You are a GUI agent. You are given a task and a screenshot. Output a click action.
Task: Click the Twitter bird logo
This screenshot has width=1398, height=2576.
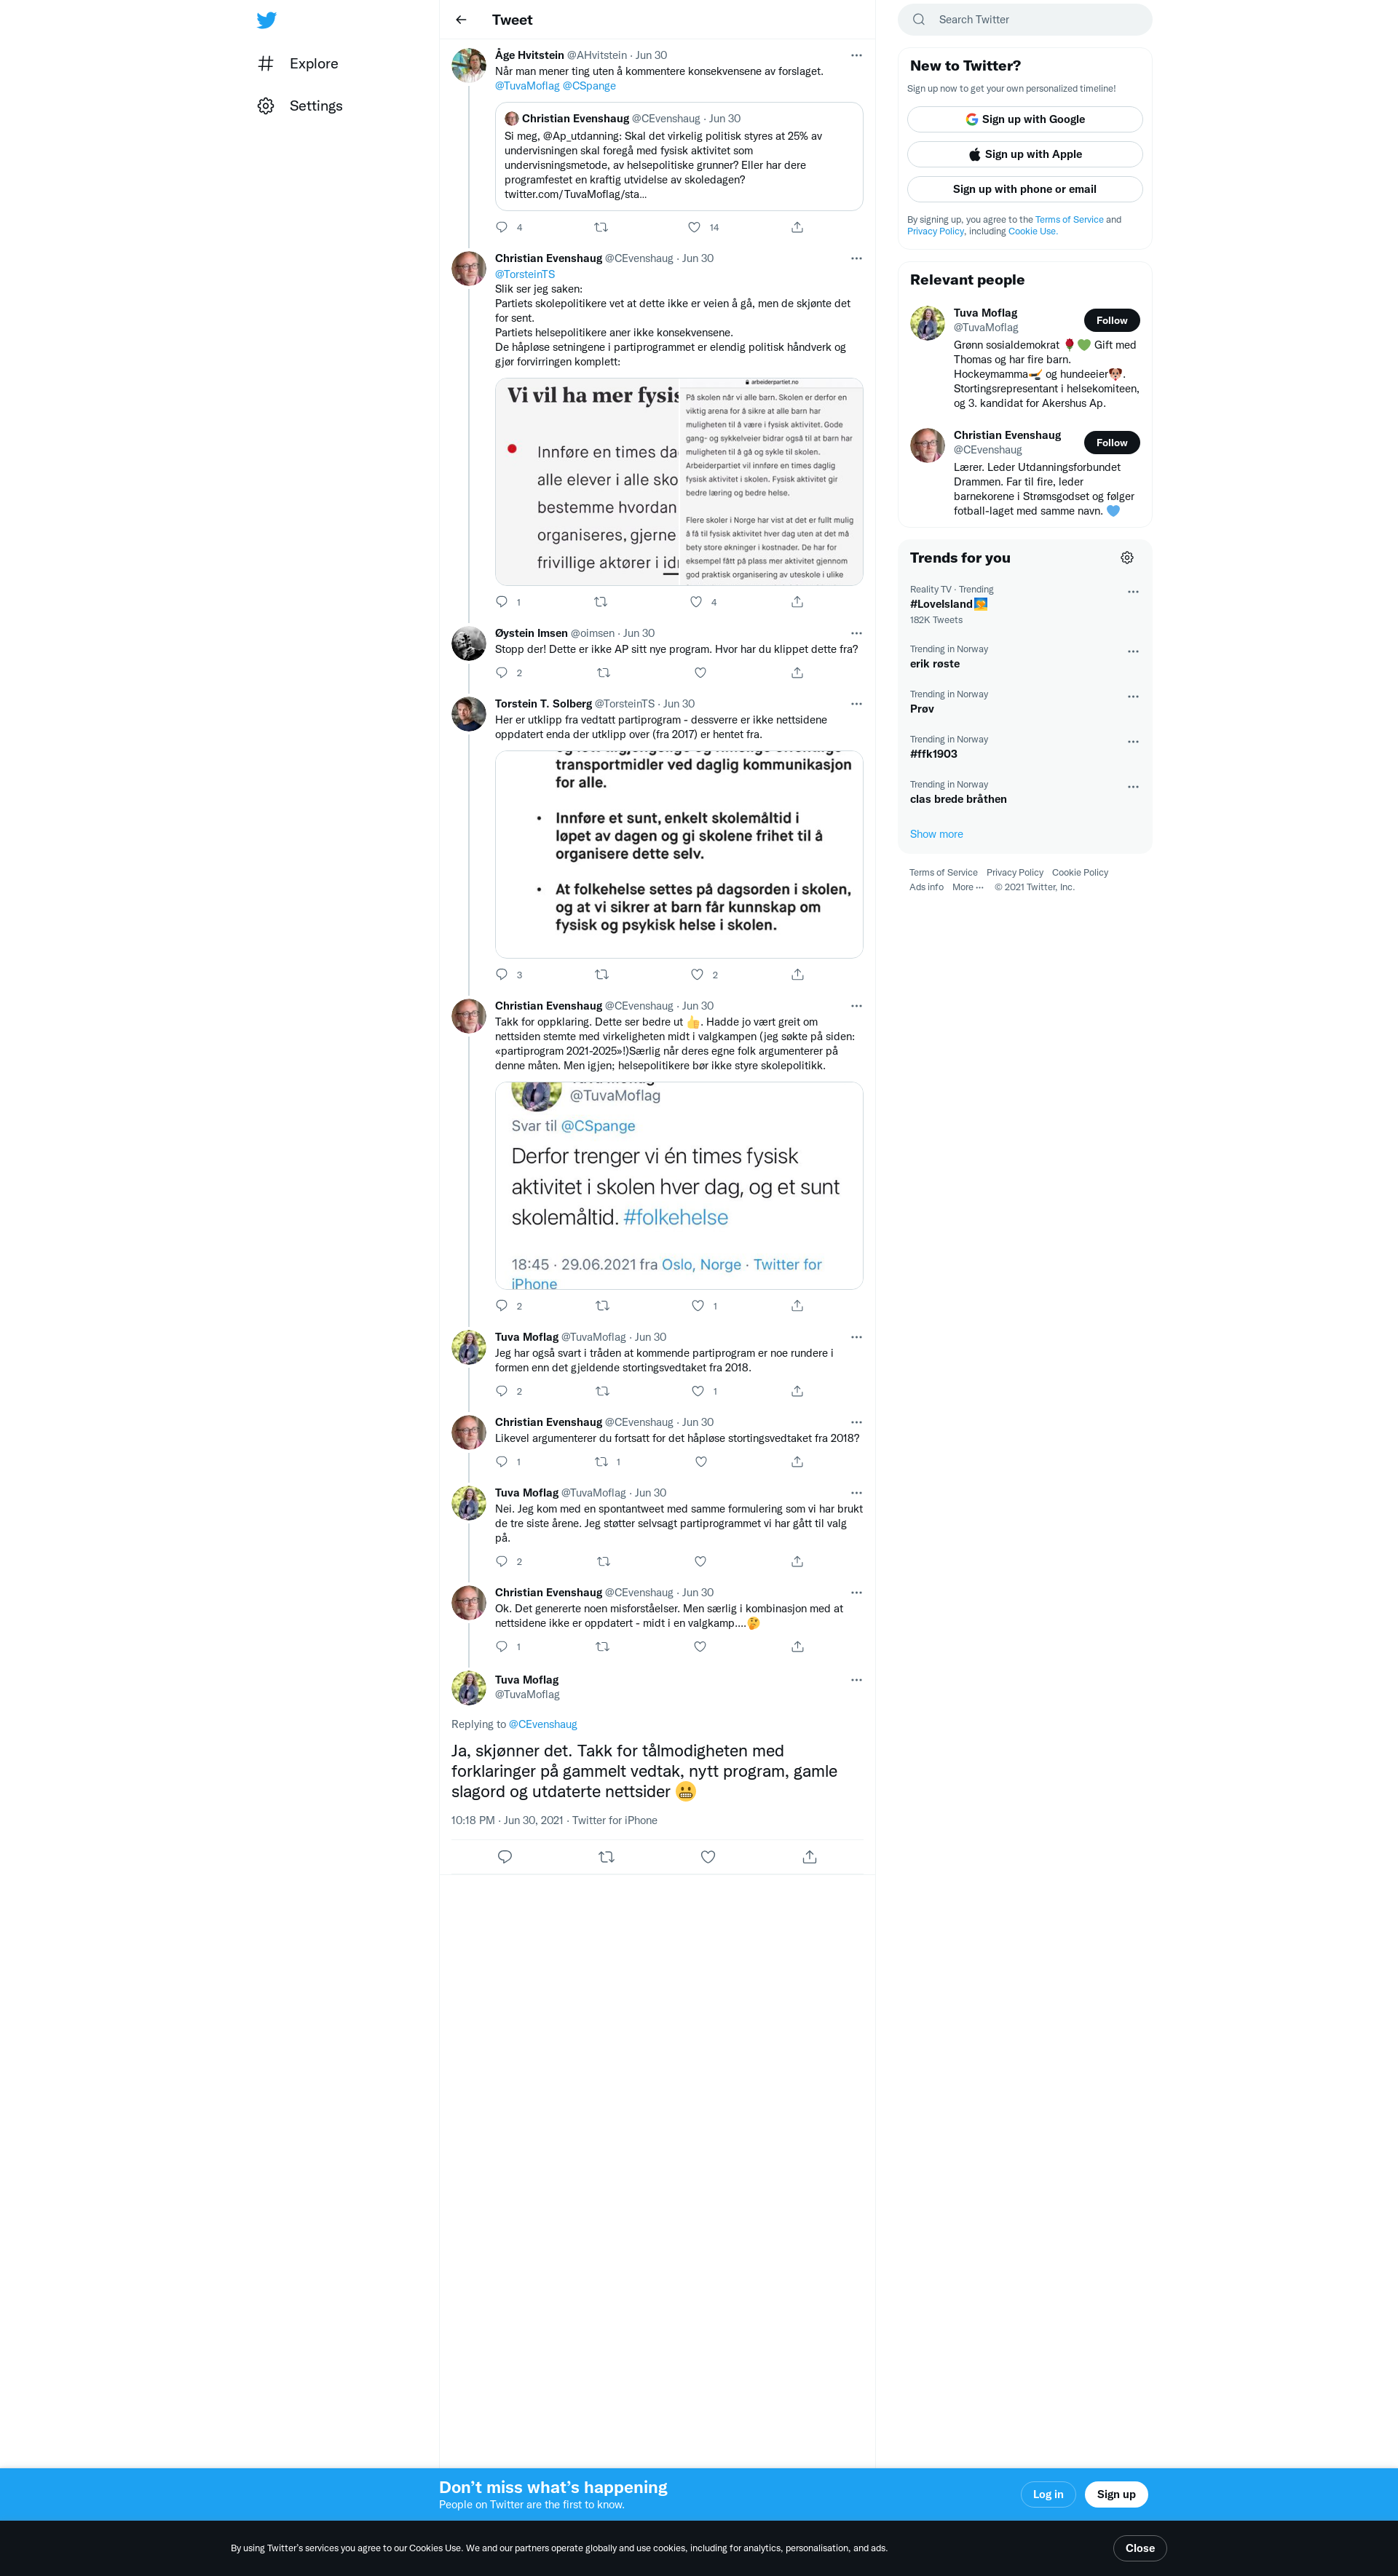266,20
